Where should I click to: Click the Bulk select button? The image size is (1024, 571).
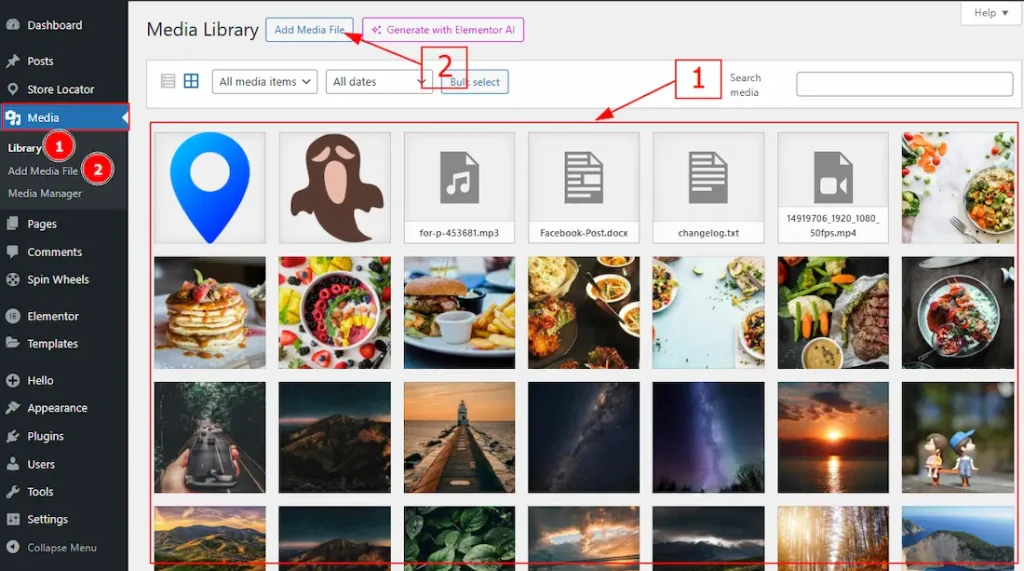click(x=475, y=82)
